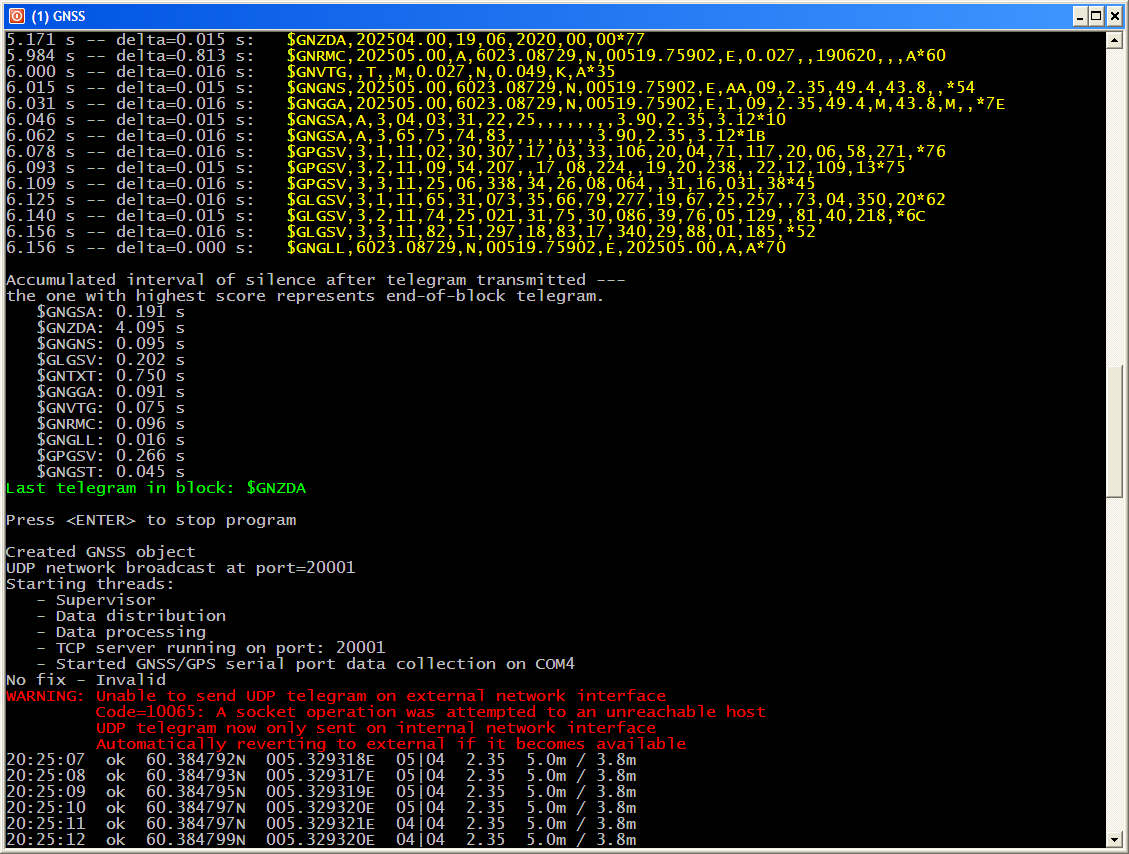Click the "Press <ENTER> to stop program" line
The width and height of the screenshot is (1129, 854).
[x=151, y=520]
